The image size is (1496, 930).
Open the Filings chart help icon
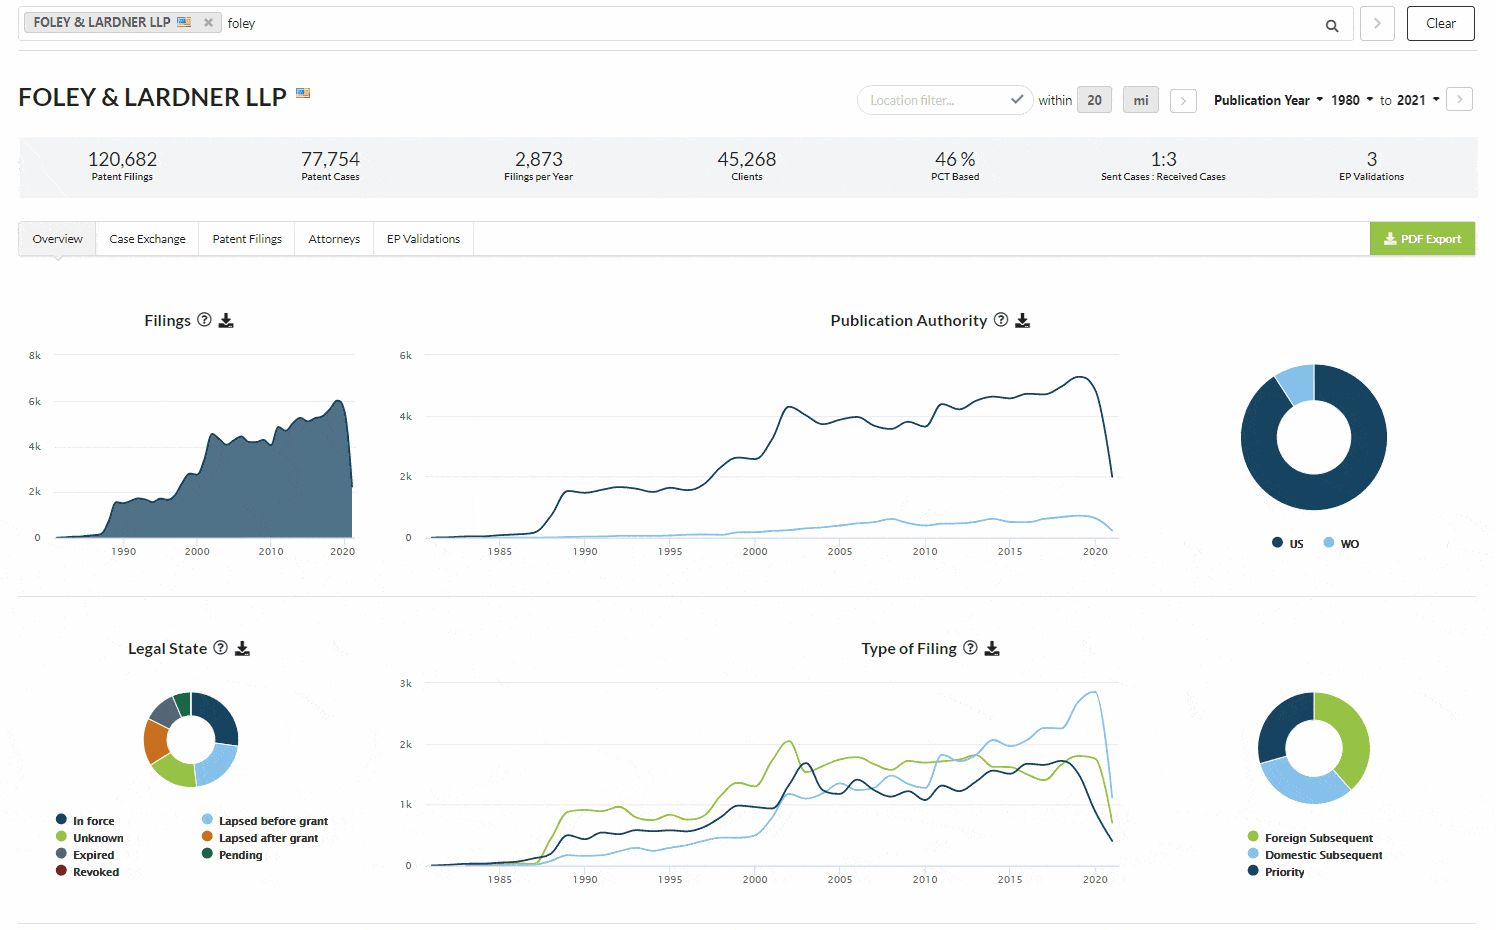pyautogui.click(x=204, y=320)
